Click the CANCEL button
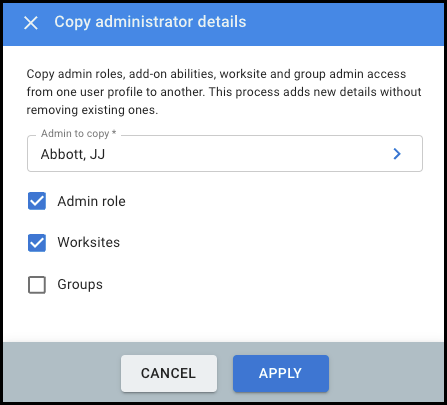The height and width of the screenshot is (405, 447). 169,373
